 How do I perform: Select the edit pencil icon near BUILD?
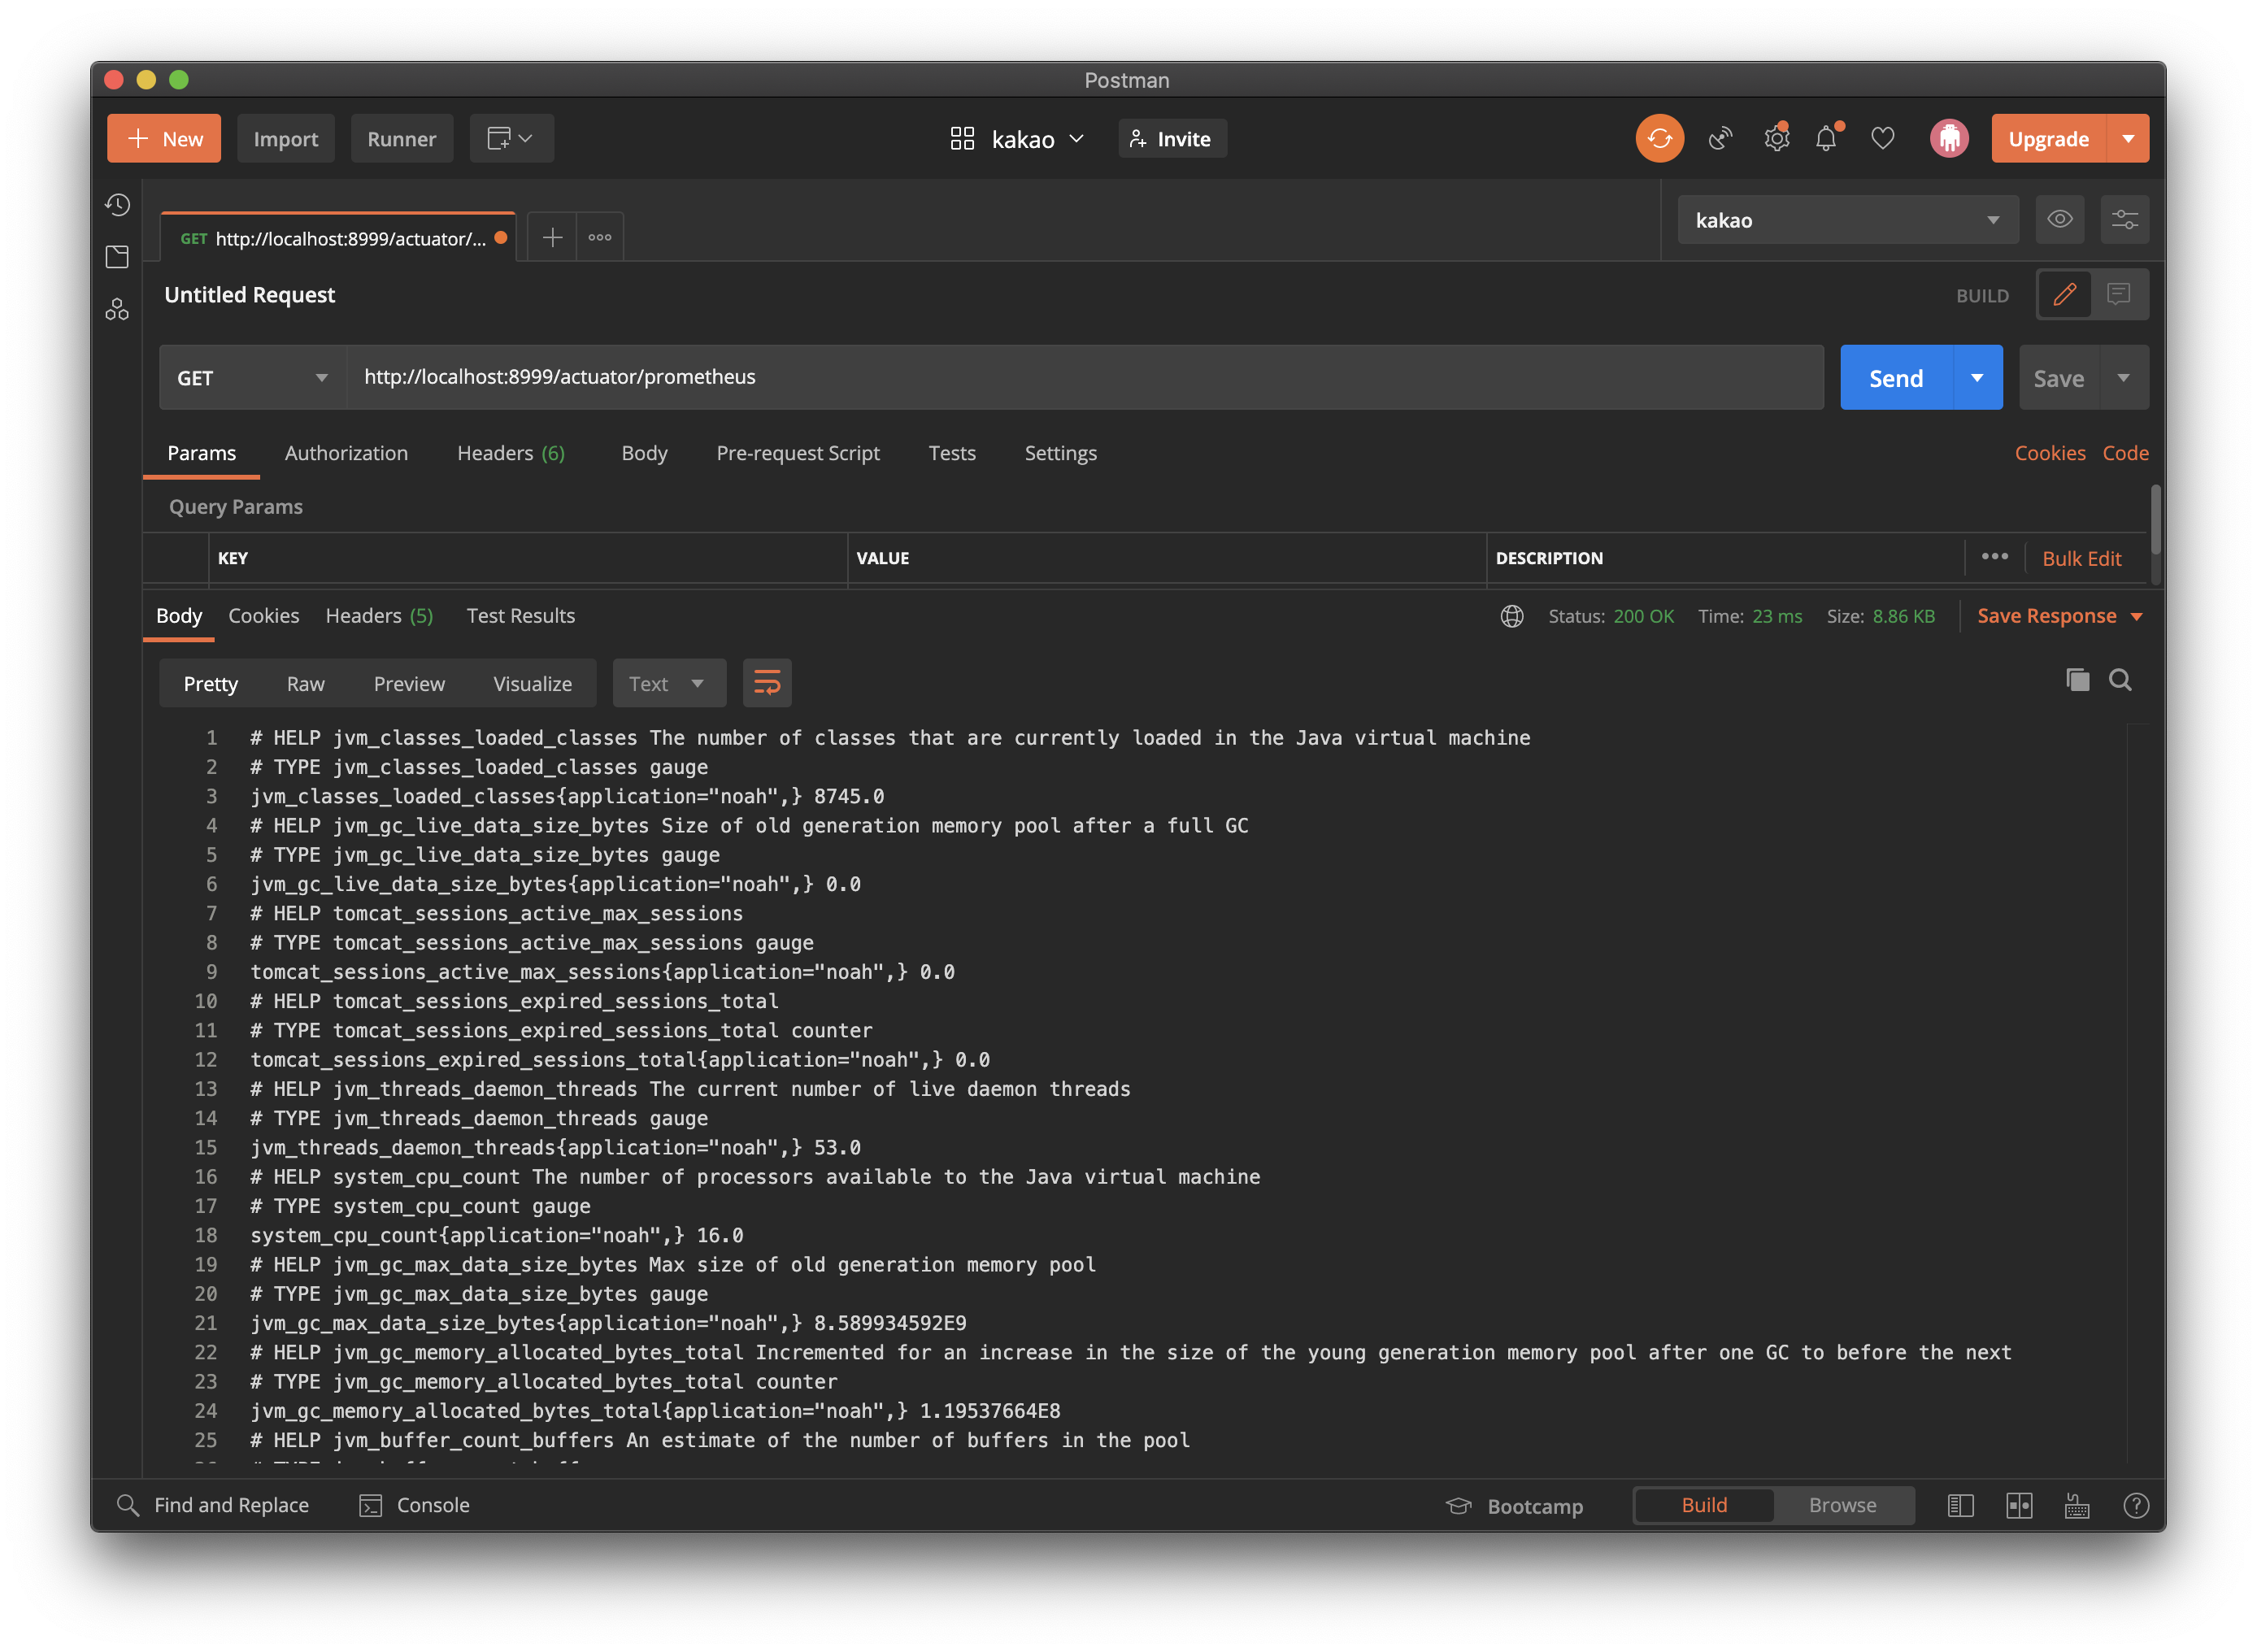coord(2065,295)
